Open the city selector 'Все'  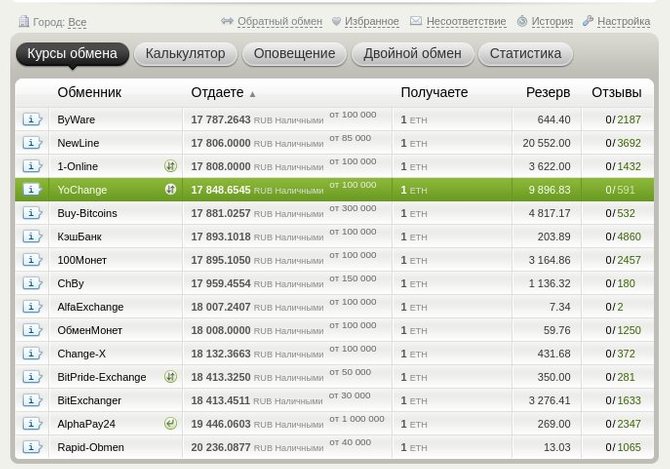[x=77, y=22]
